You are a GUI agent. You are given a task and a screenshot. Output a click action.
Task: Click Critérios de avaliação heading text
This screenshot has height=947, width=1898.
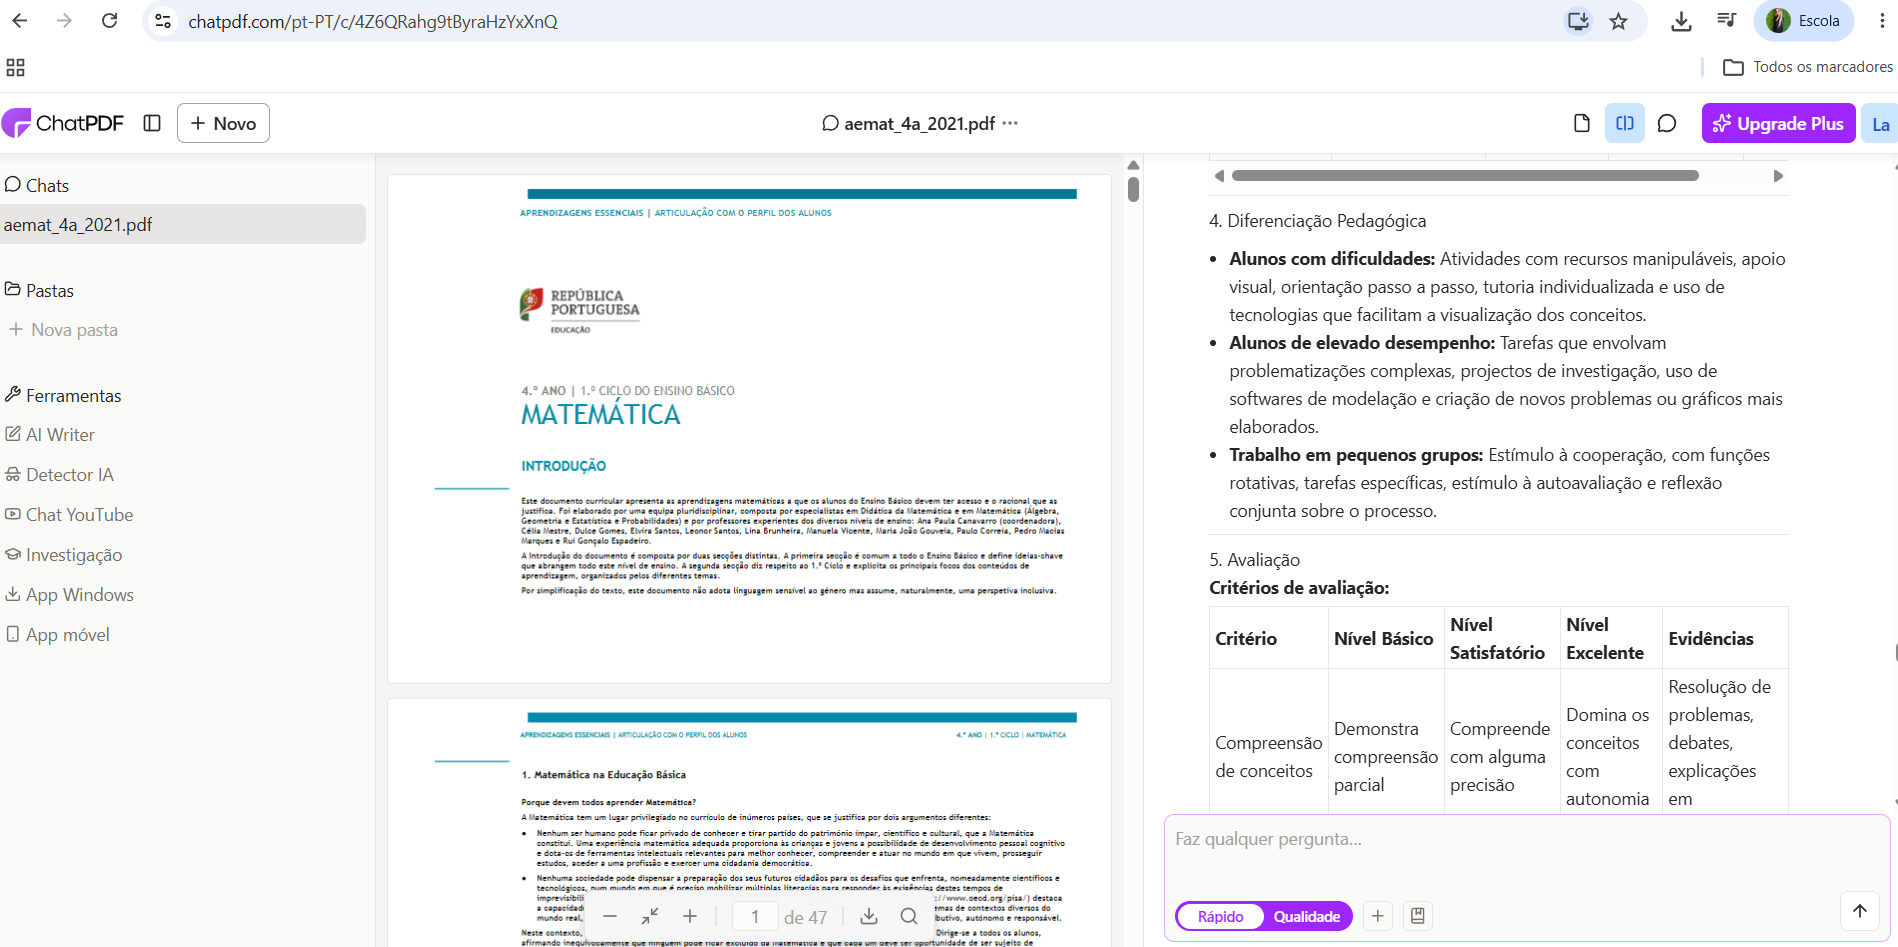(1299, 588)
